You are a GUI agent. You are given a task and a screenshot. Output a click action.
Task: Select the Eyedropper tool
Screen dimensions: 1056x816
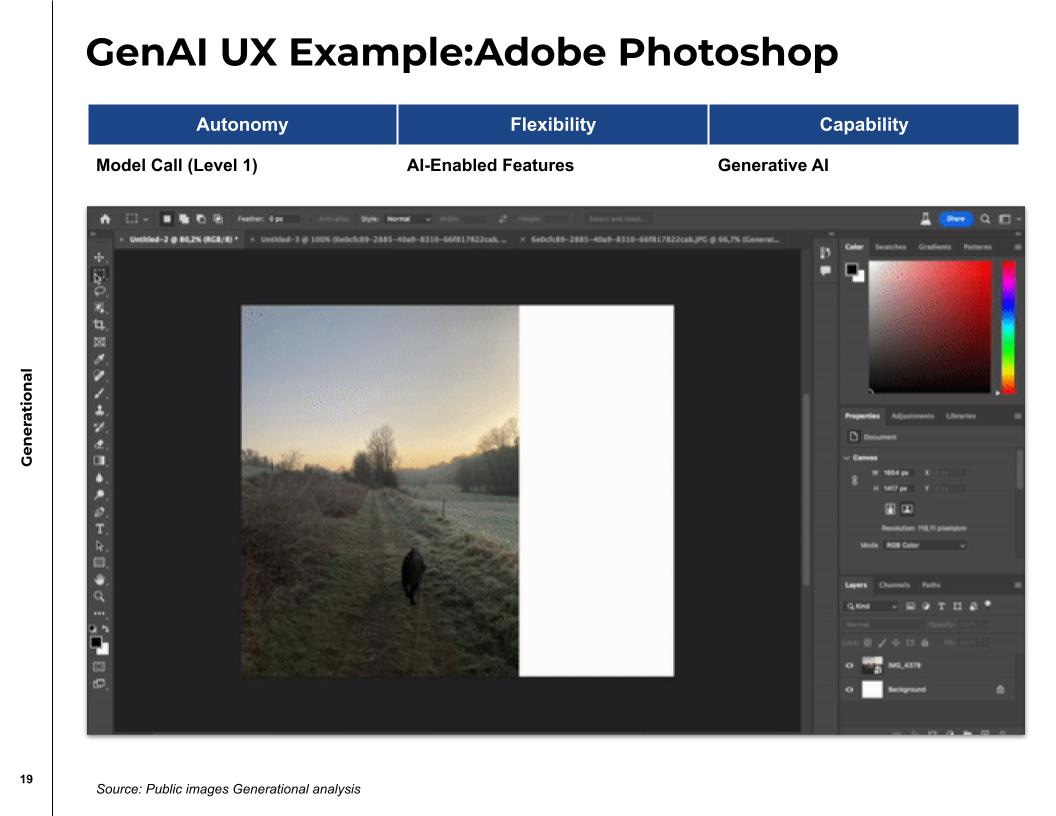click(x=99, y=358)
